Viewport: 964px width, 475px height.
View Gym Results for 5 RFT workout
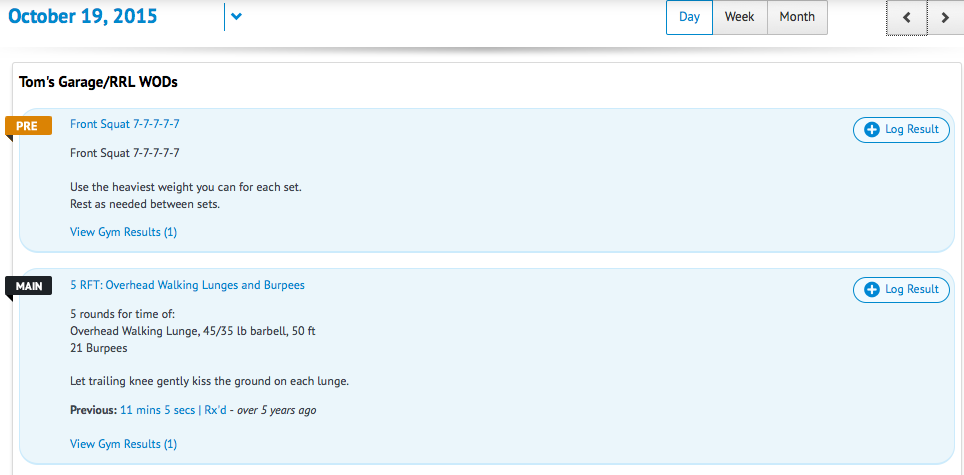pyautogui.click(x=124, y=444)
